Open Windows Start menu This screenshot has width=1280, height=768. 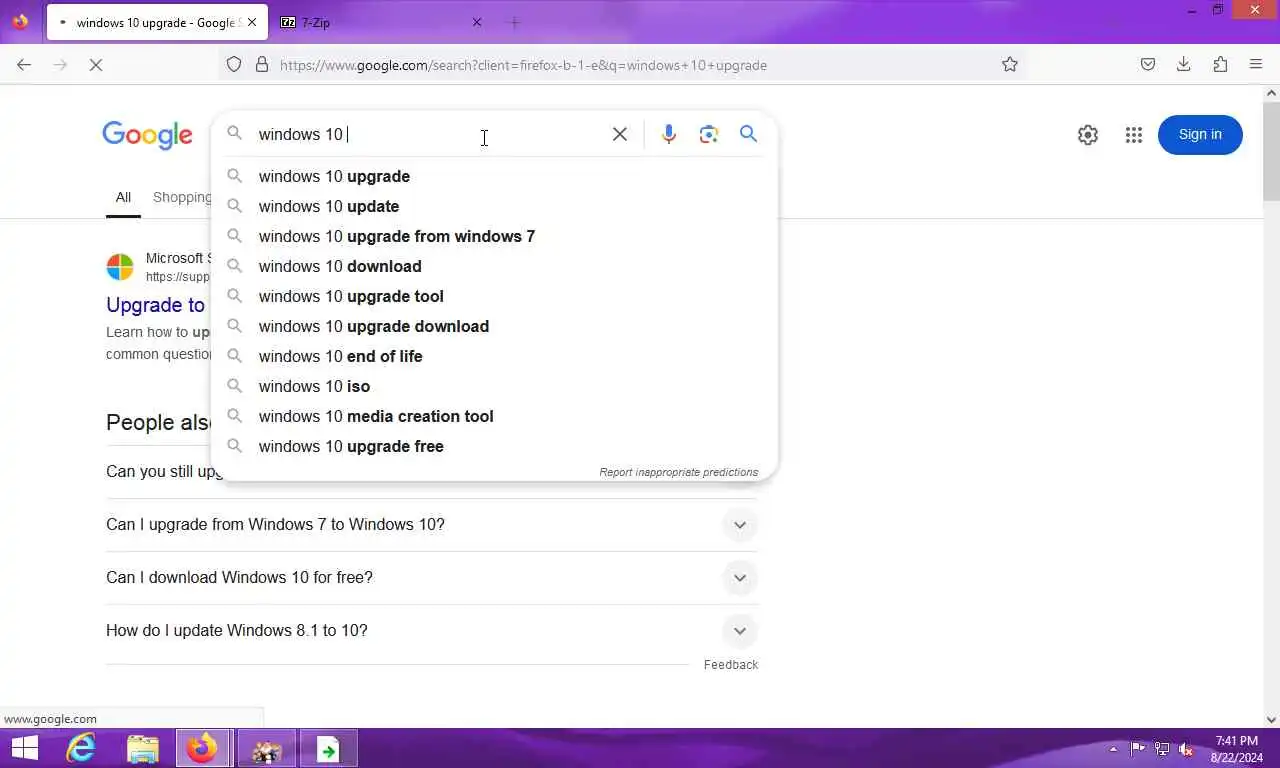(24, 748)
